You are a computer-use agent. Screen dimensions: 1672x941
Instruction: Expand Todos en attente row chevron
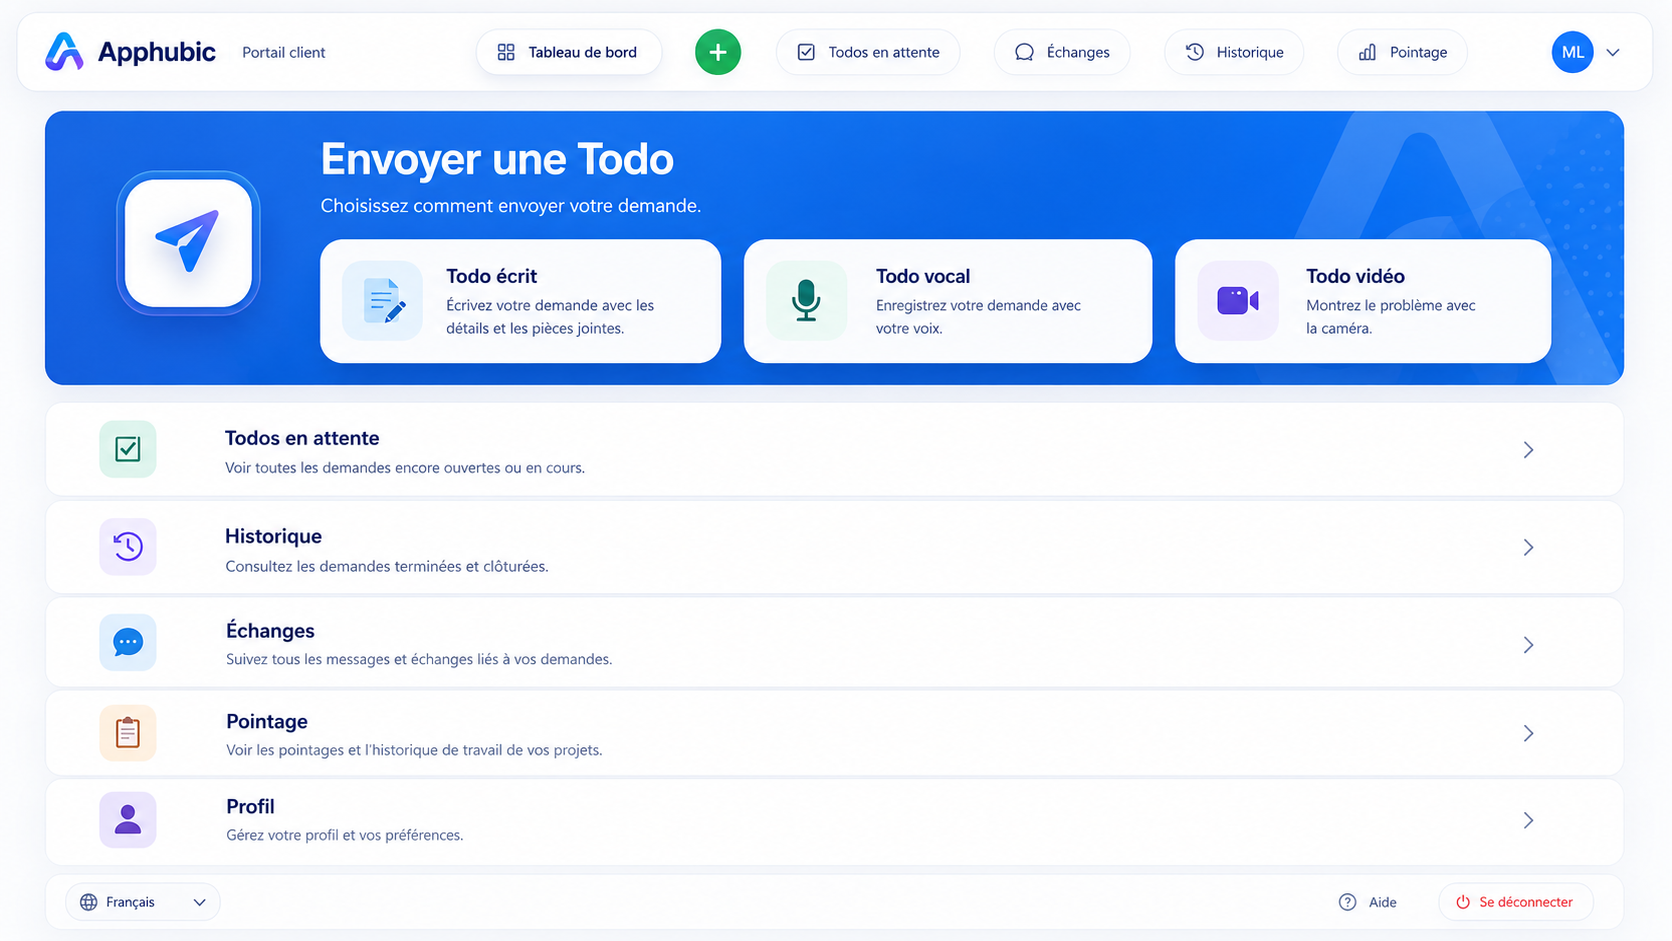tap(1528, 450)
